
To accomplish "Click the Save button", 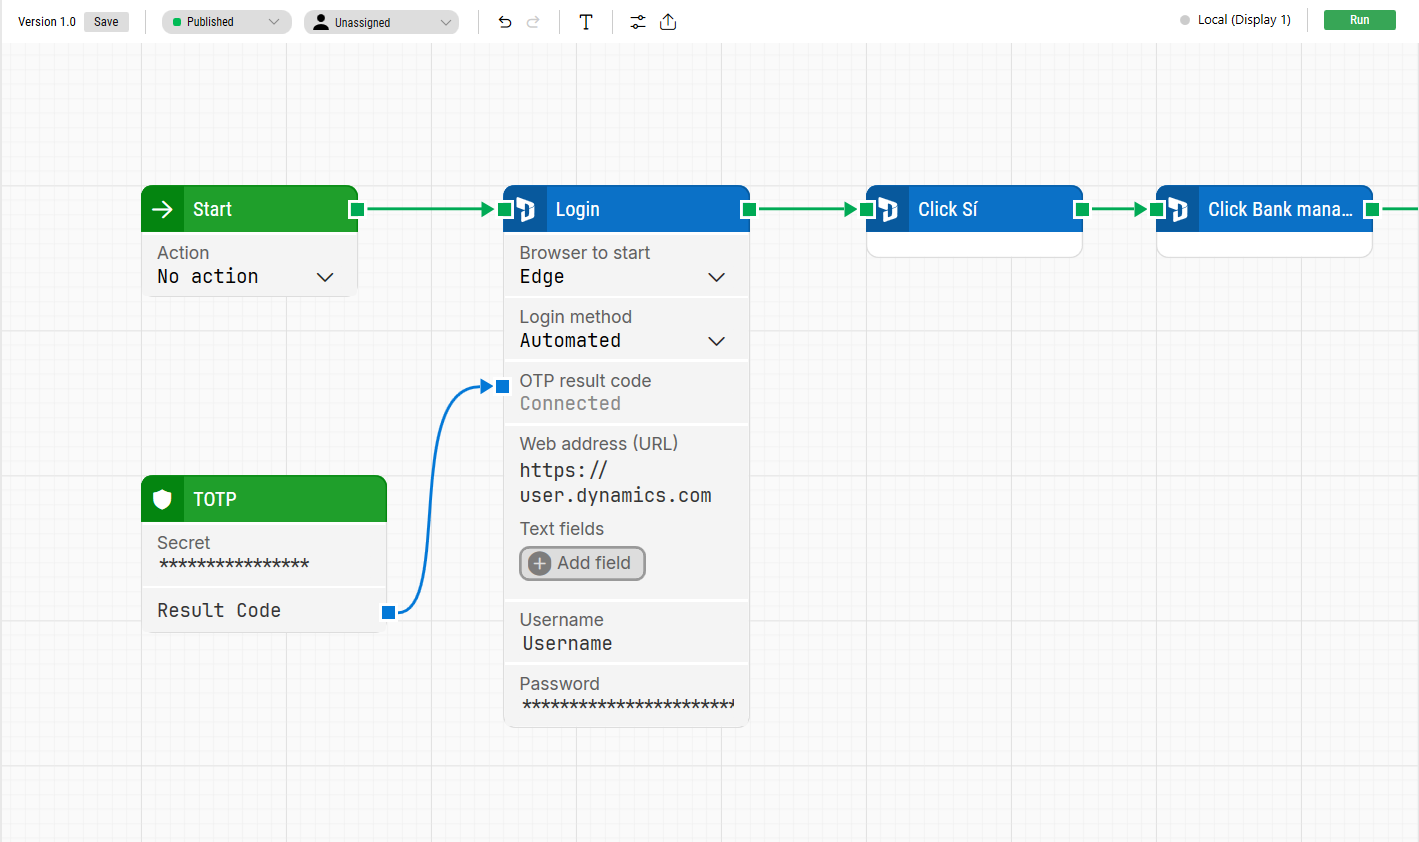I will click(x=106, y=21).
